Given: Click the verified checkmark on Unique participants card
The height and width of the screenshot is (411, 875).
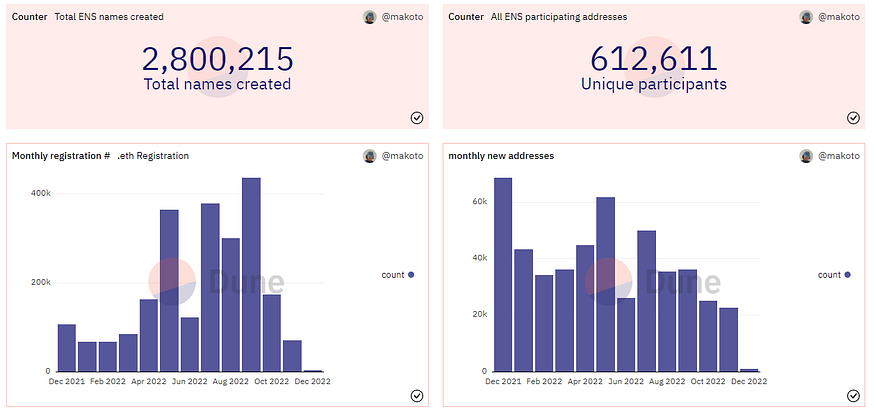Looking at the screenshot, I should coord(853,118).
